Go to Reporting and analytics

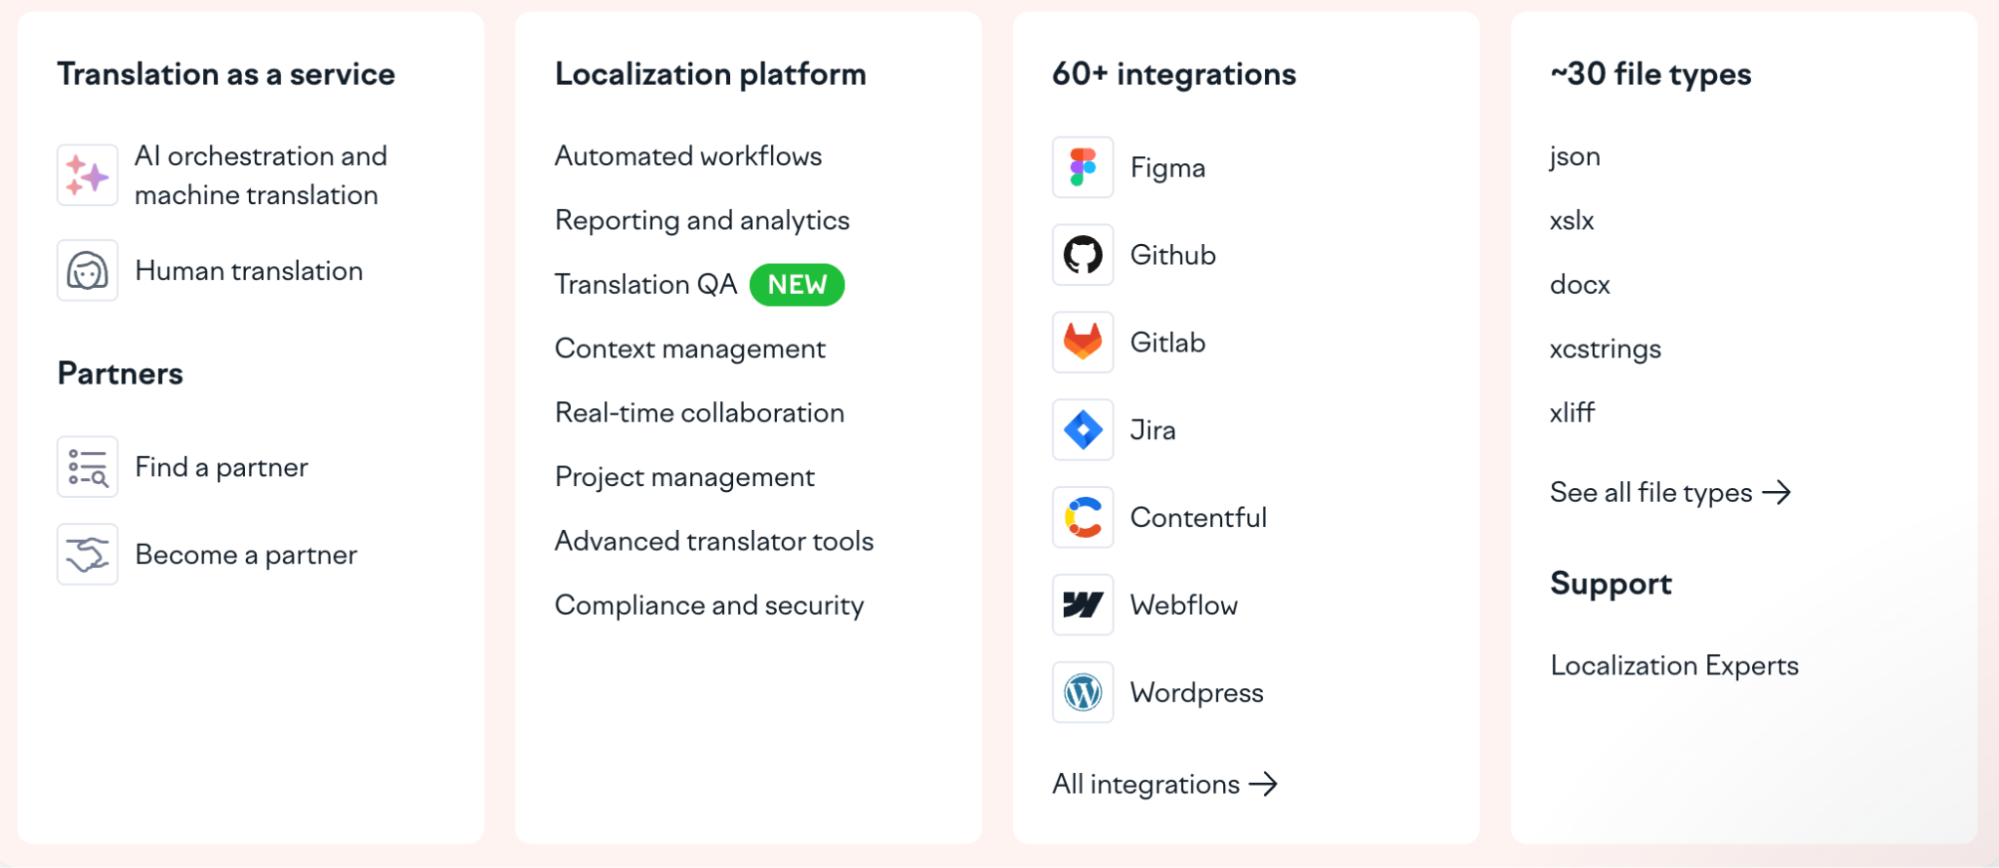pos(702,220)
